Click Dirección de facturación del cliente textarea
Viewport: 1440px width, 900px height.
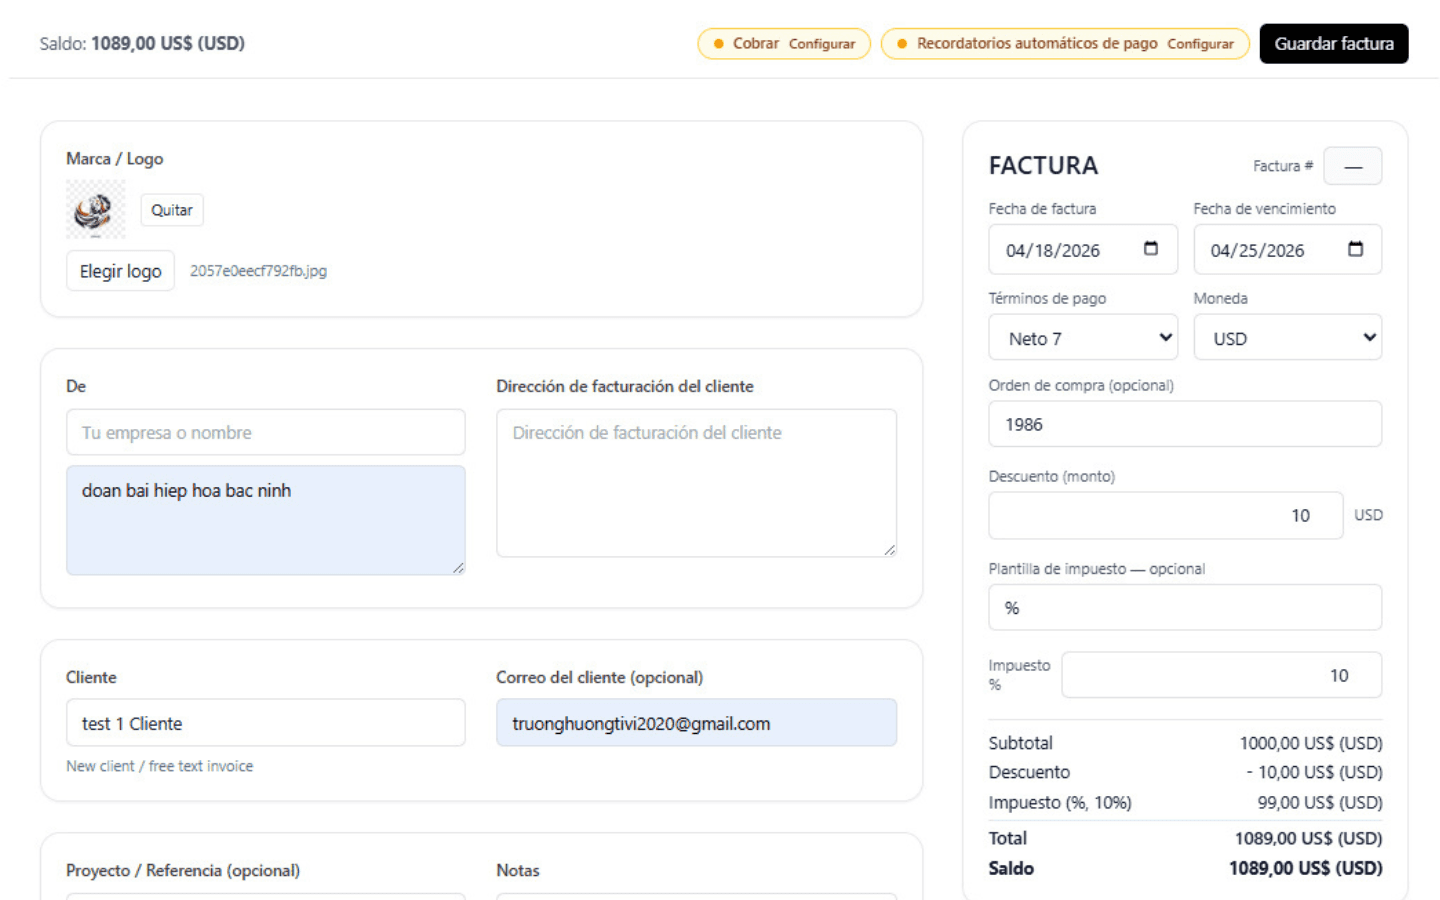[696, 483]
